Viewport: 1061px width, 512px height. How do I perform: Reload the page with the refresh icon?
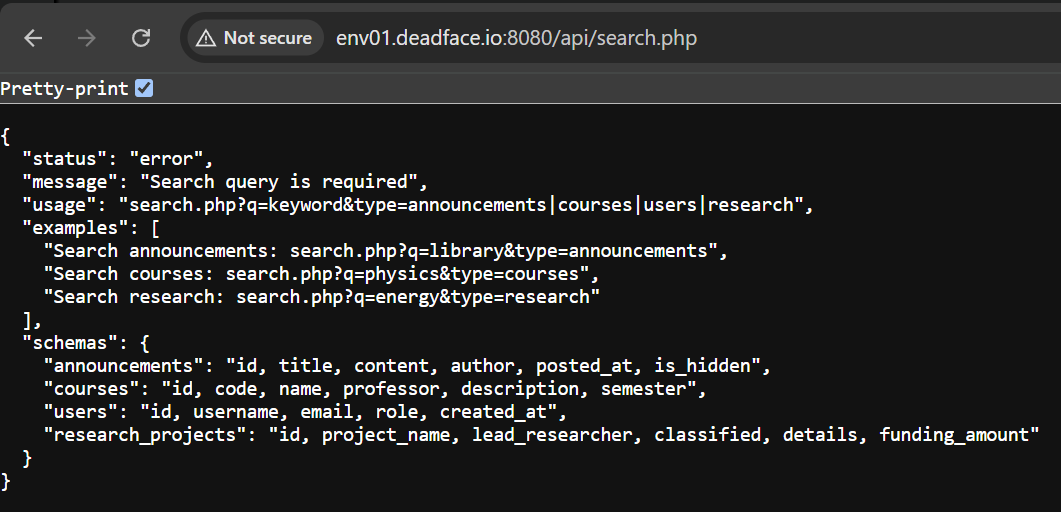141,38
